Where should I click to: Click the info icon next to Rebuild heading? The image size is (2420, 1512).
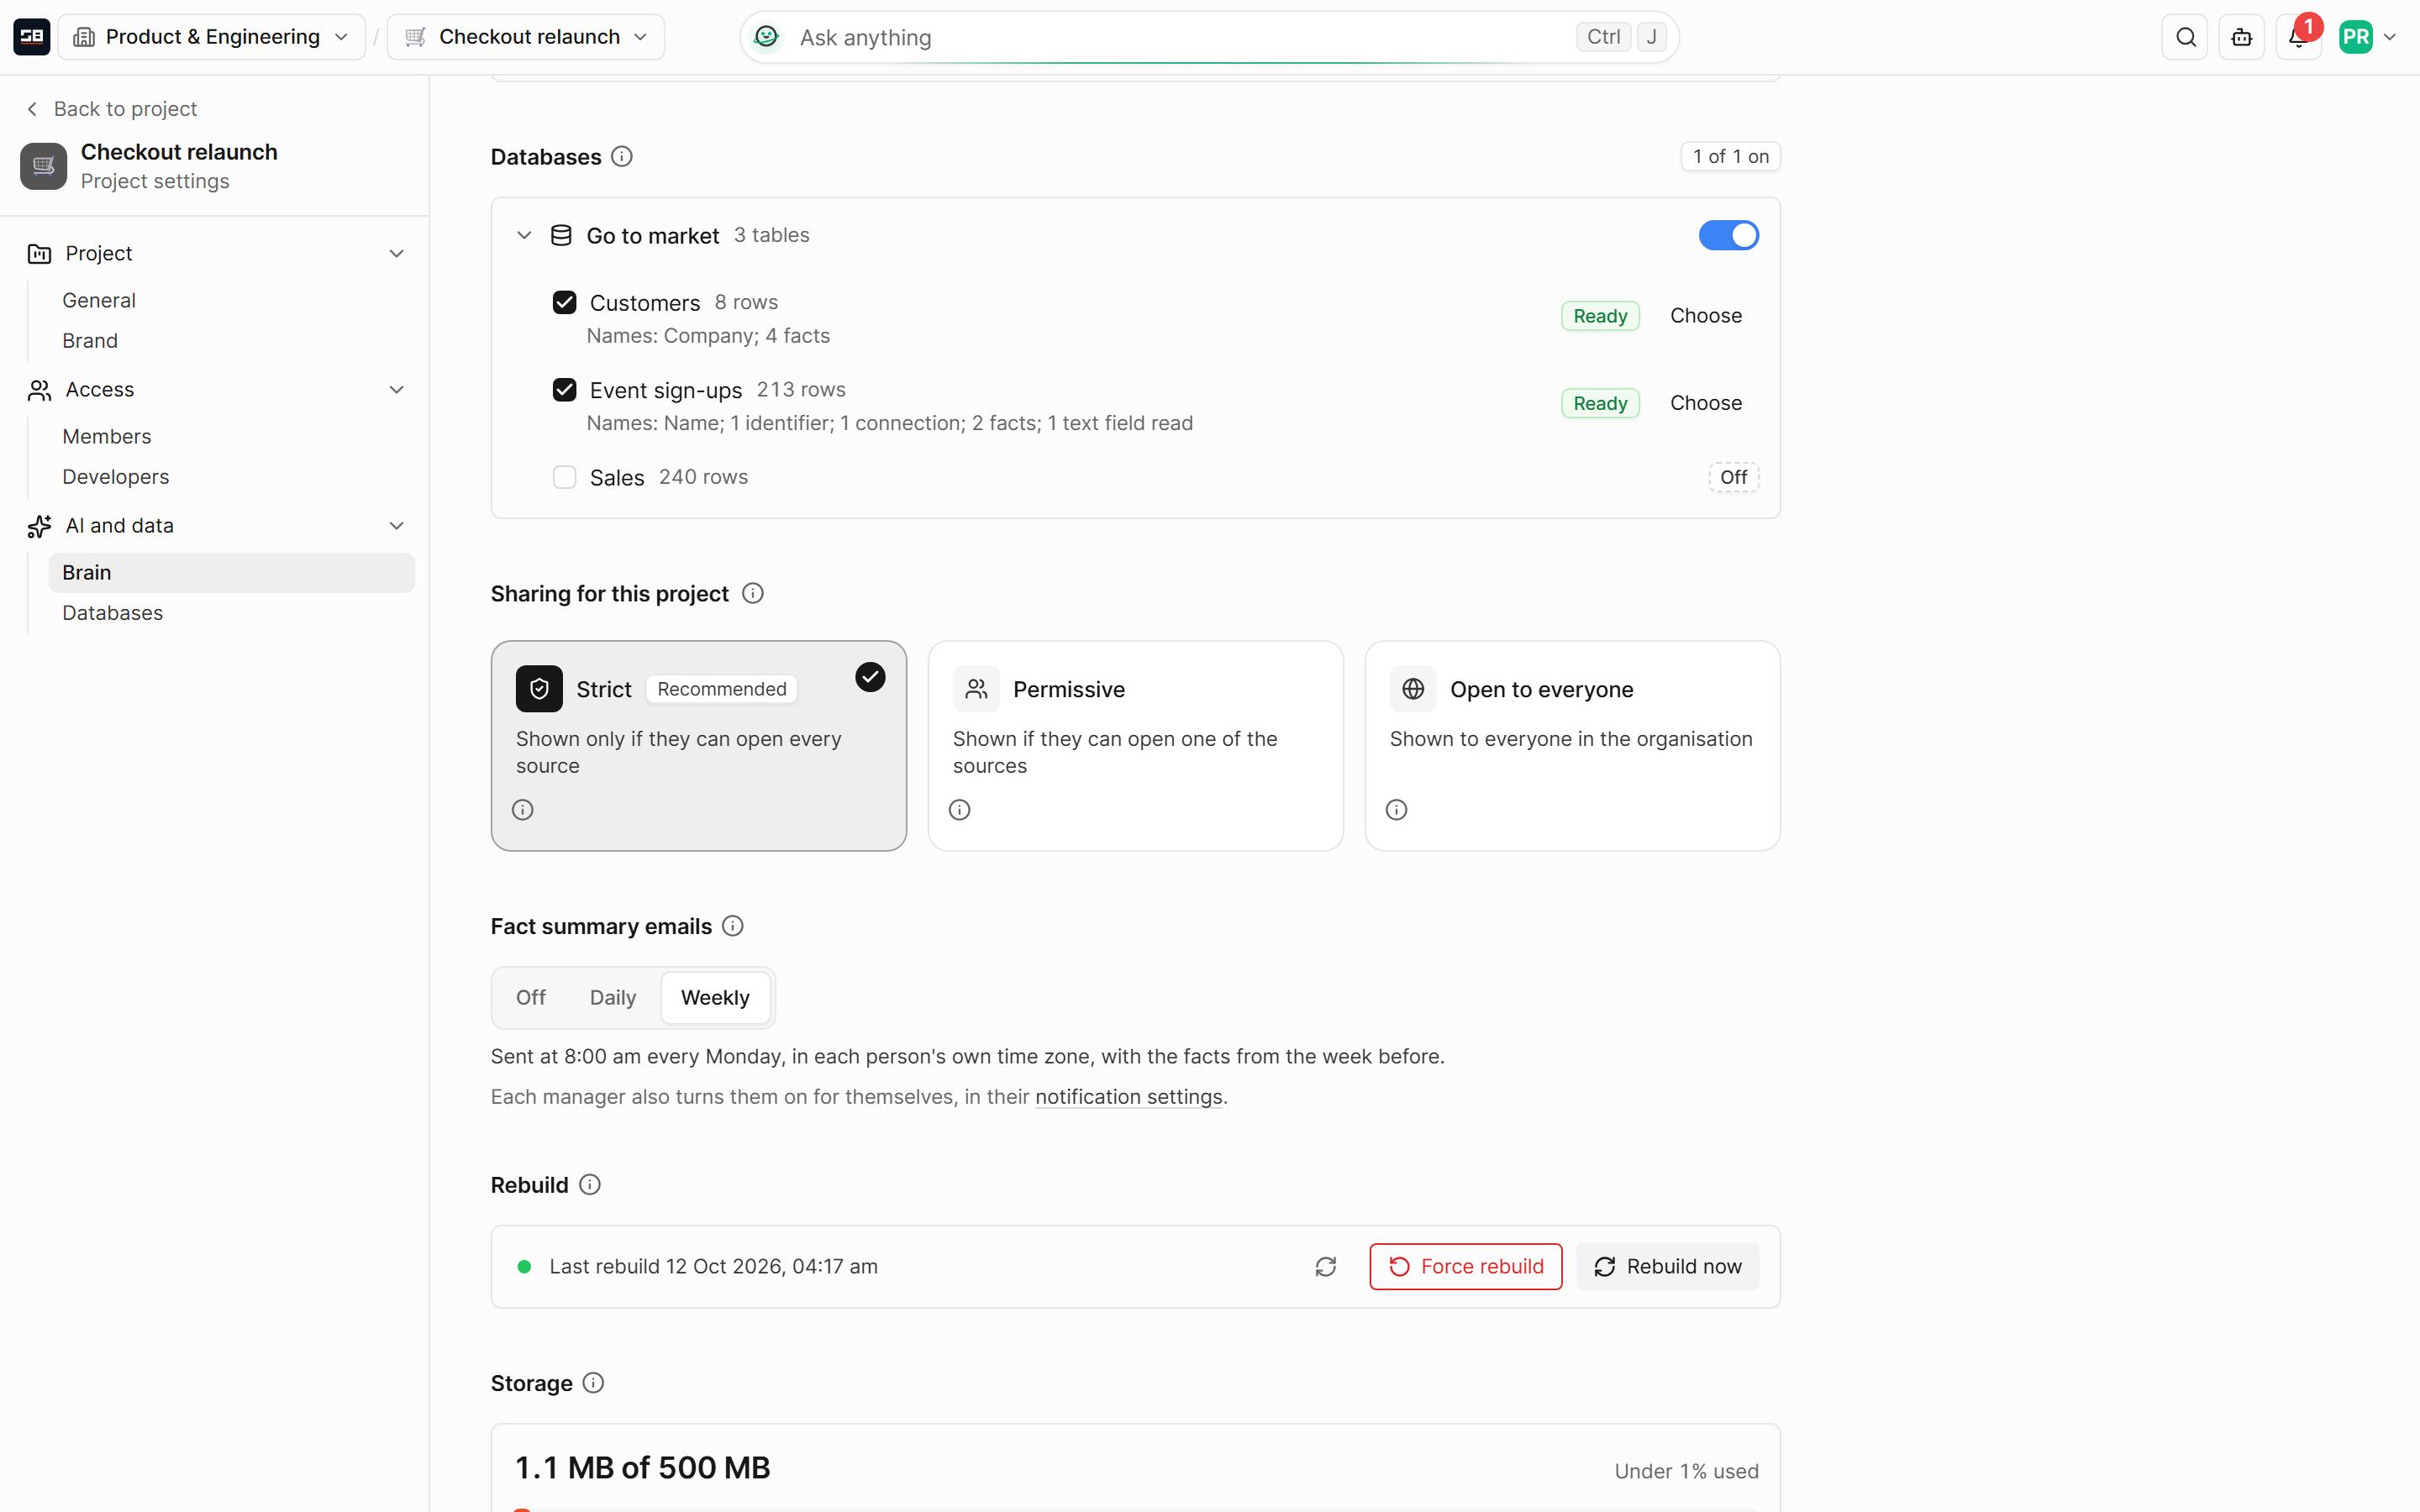pos(590,1185)
